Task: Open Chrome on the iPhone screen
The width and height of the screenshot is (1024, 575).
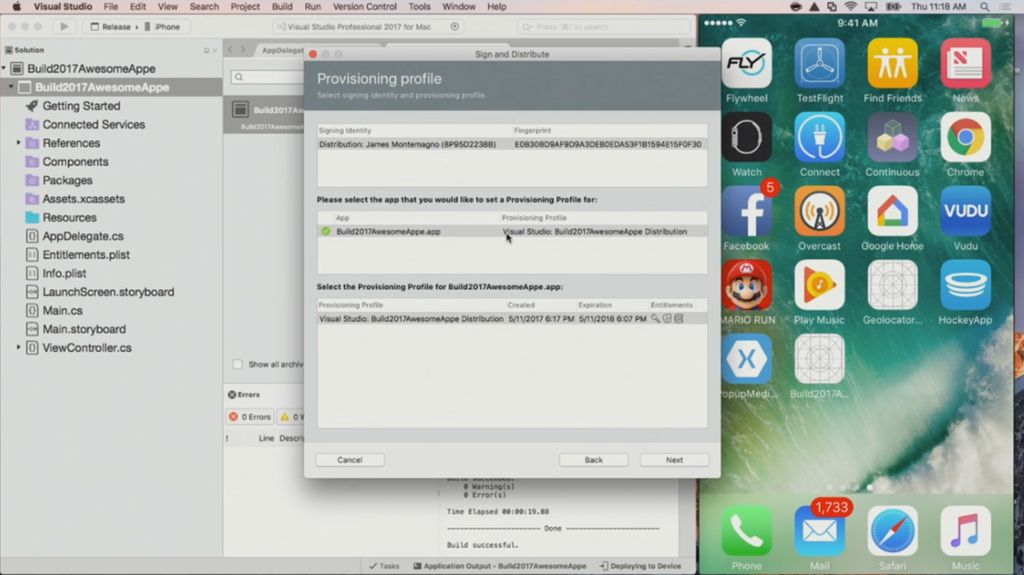Action: (965, 137)
